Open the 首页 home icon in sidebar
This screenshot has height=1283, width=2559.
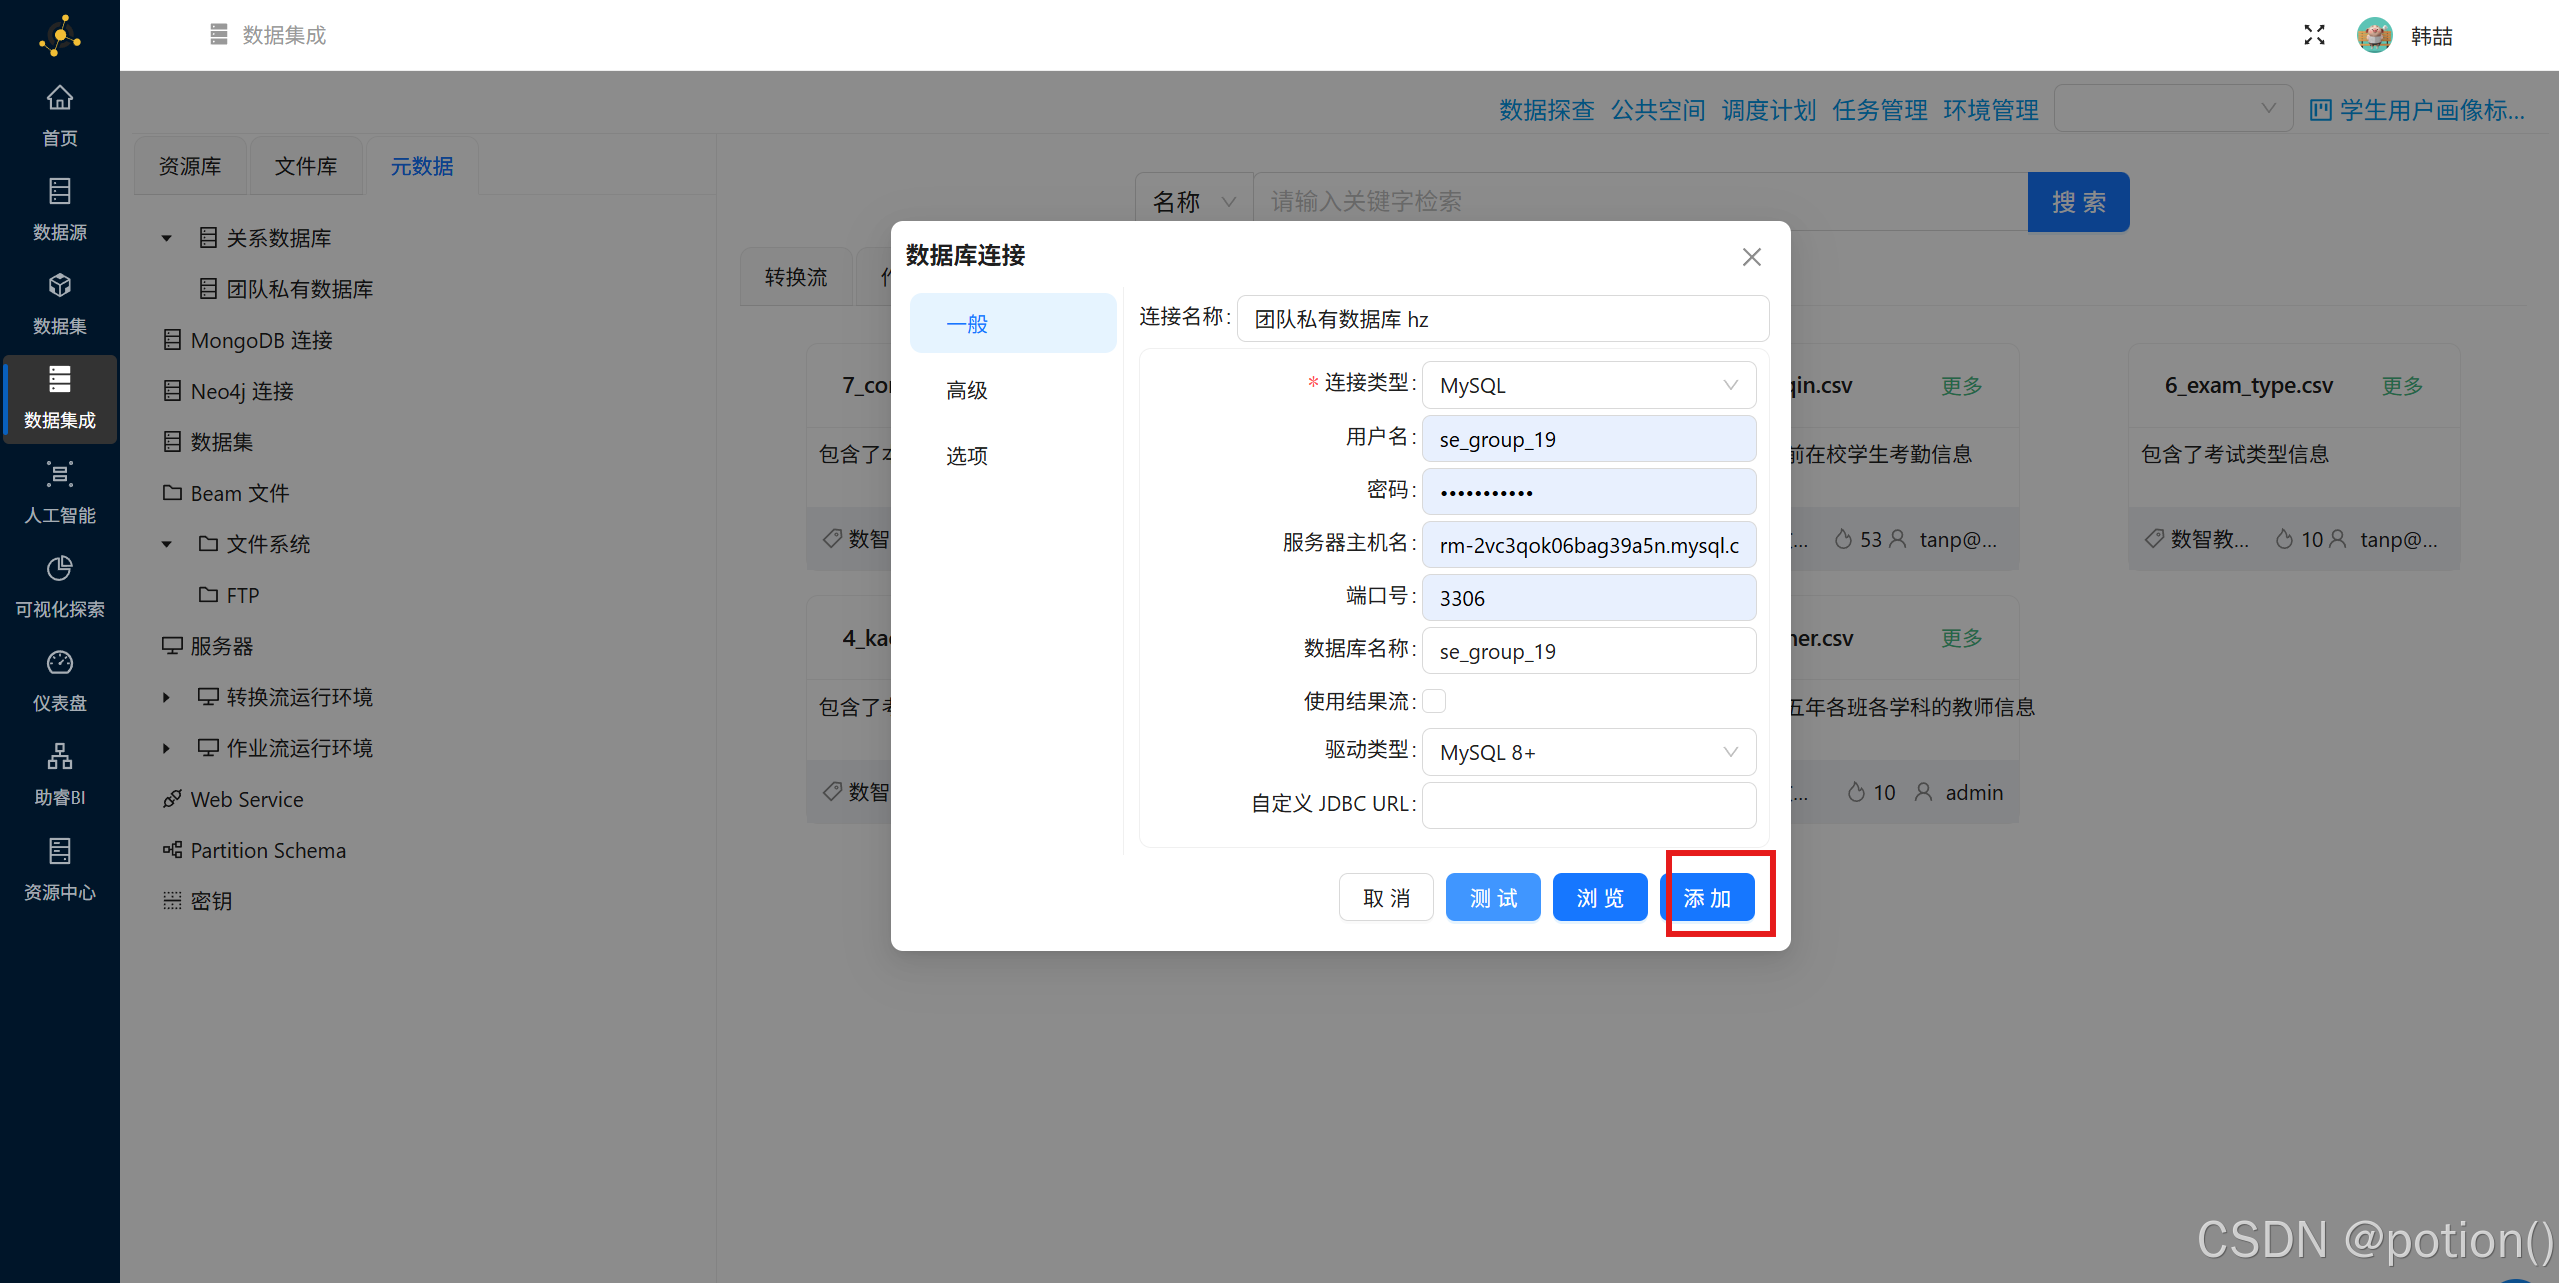(60, 98)
